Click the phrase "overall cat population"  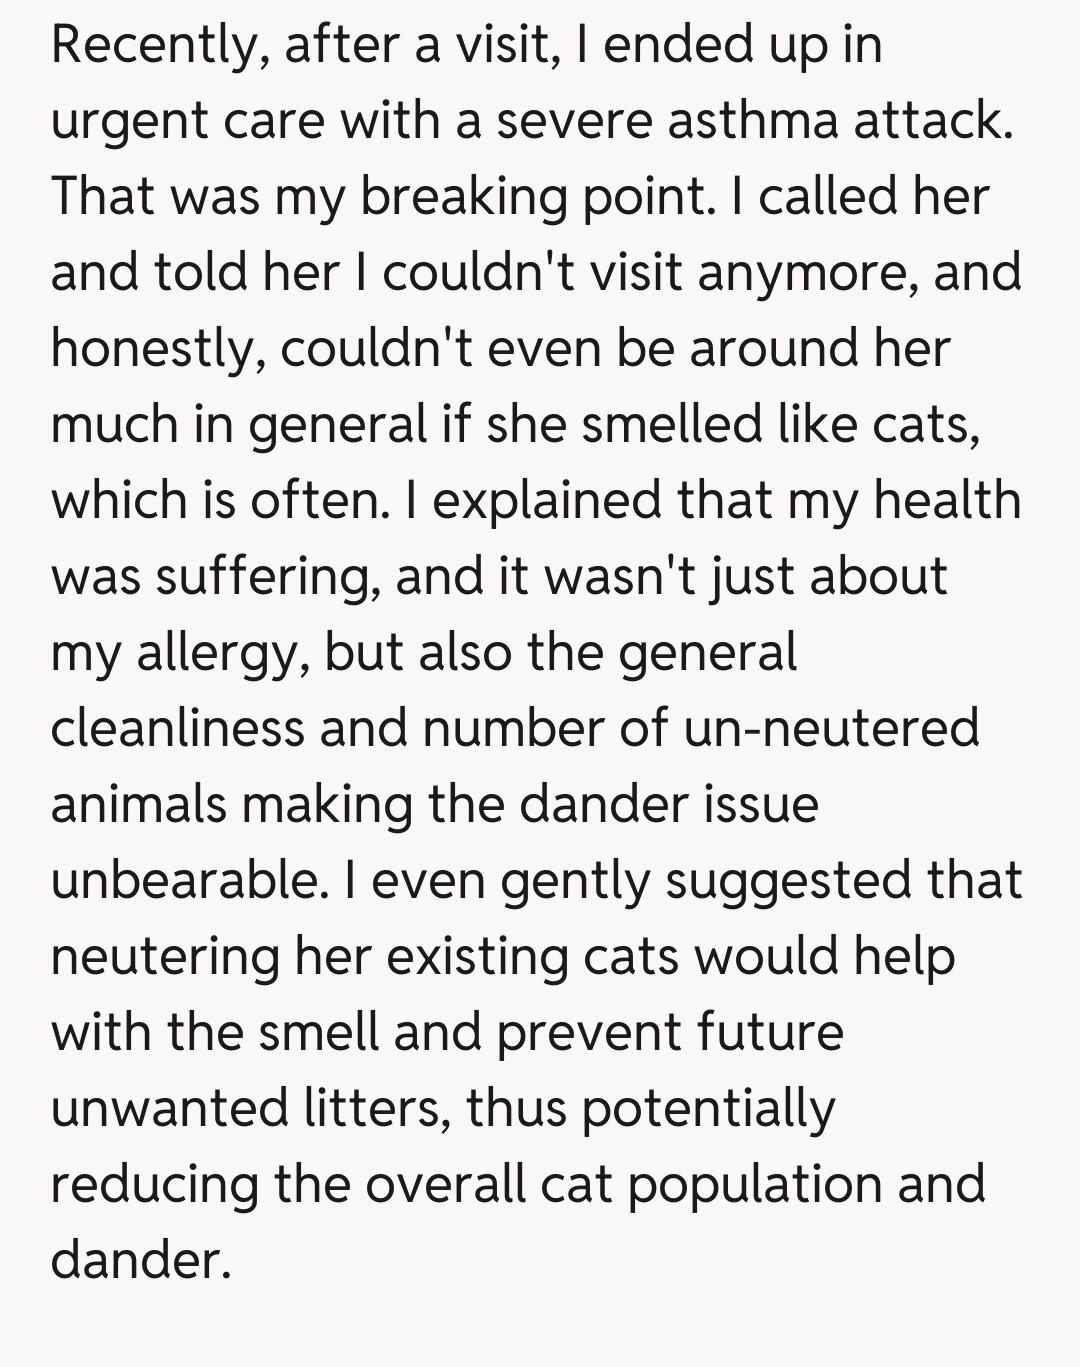pyautogui.click(x=624, y=1184)
